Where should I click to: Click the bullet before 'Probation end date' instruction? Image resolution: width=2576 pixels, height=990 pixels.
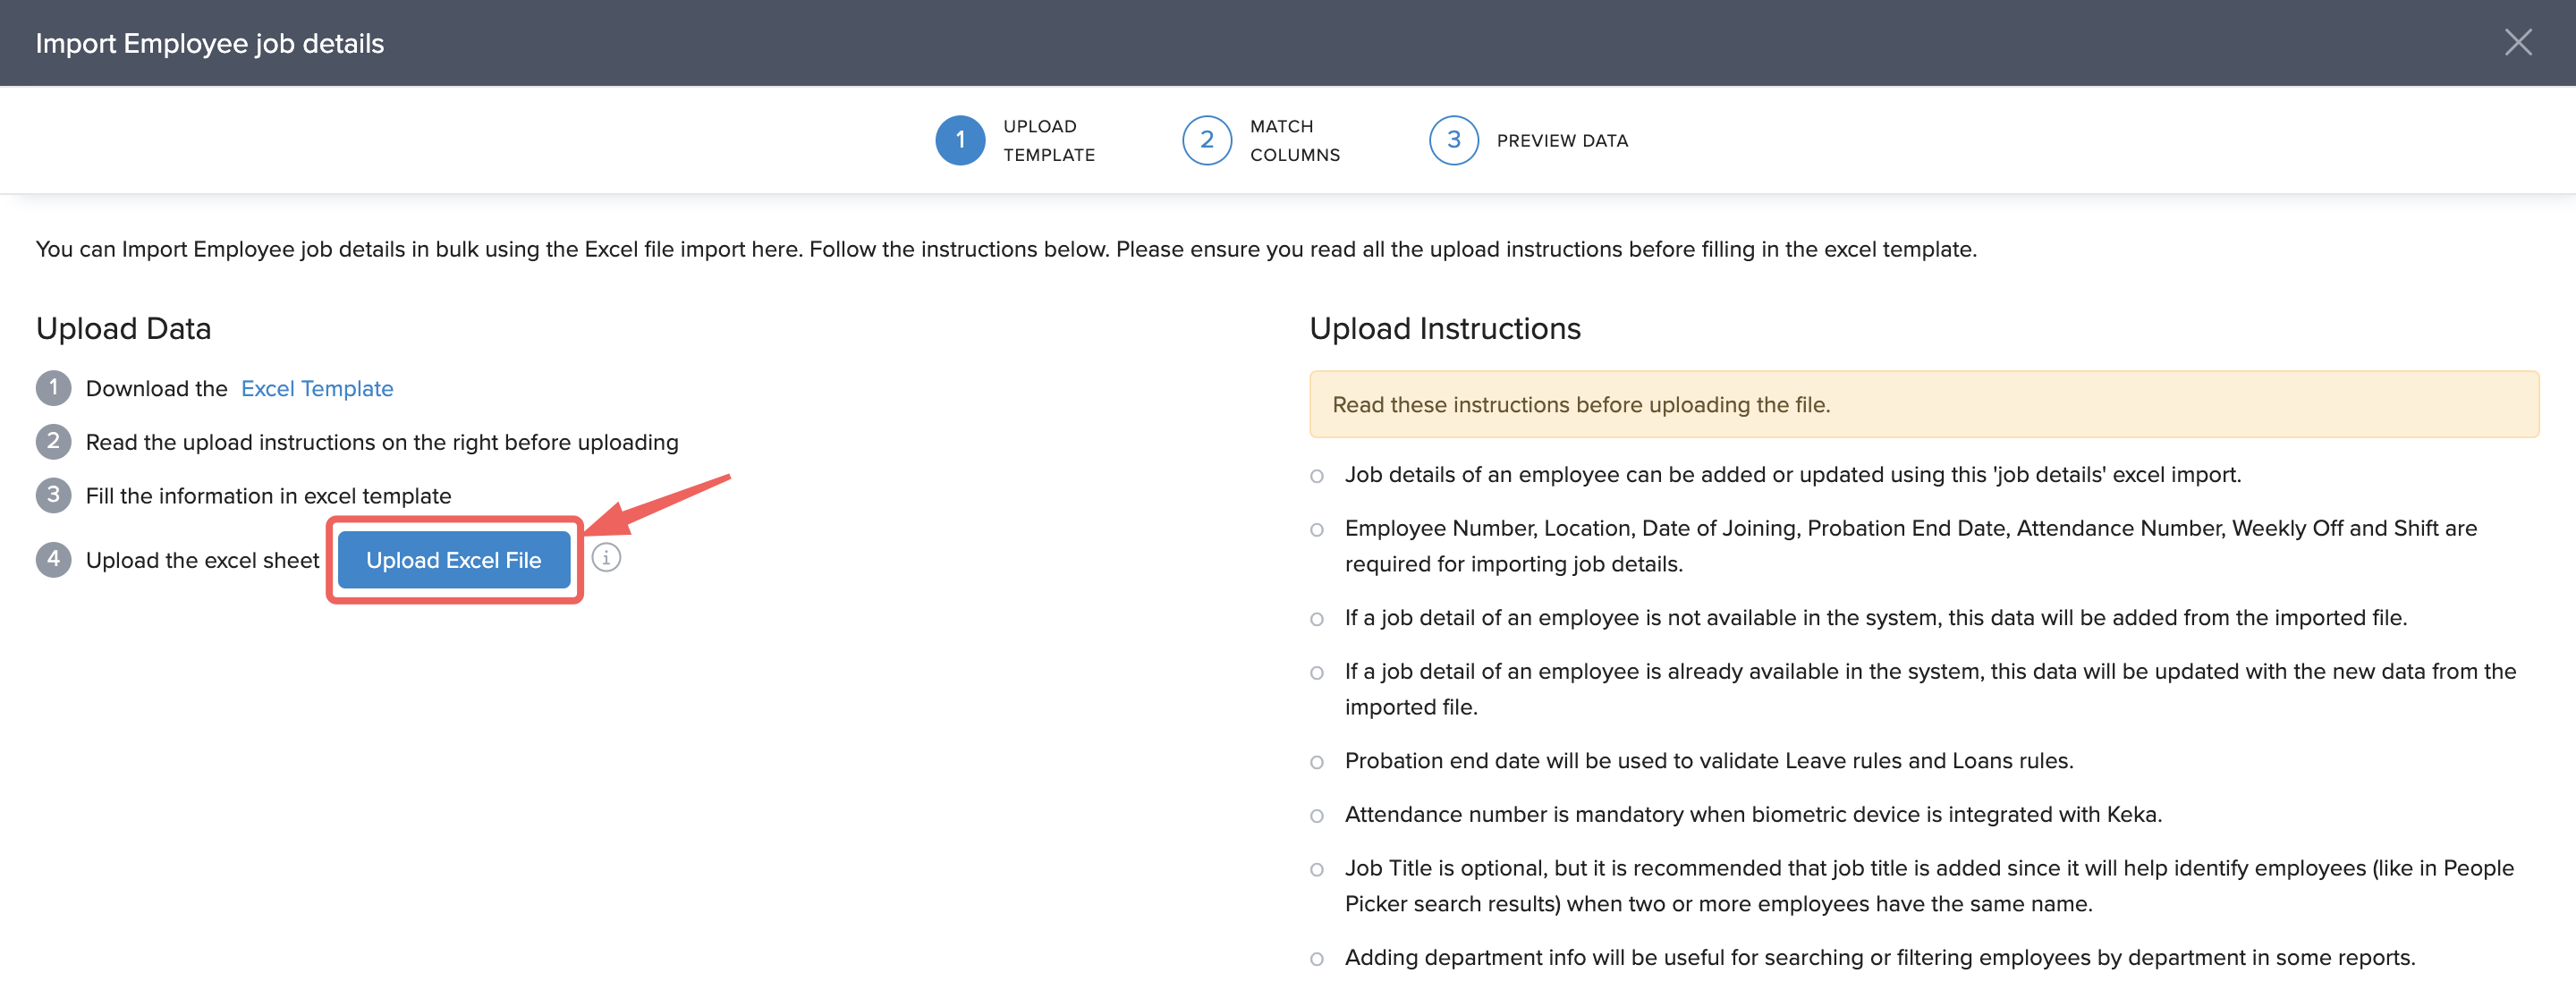point(1317,763)
